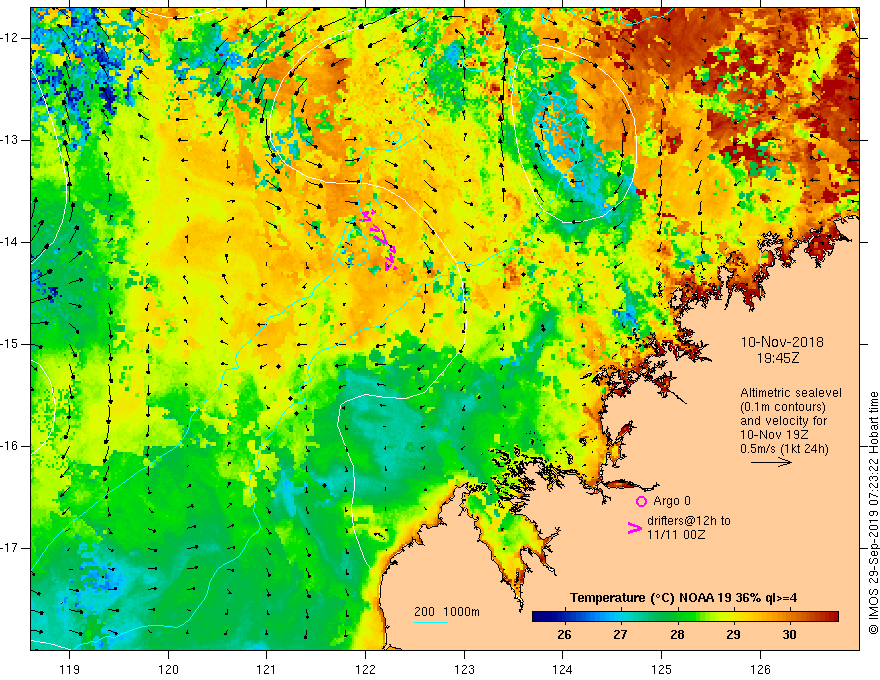Click longitude label 120 on bottom axis
The width and height of the screenshot is (880, 680).
[x=168, y=669]
